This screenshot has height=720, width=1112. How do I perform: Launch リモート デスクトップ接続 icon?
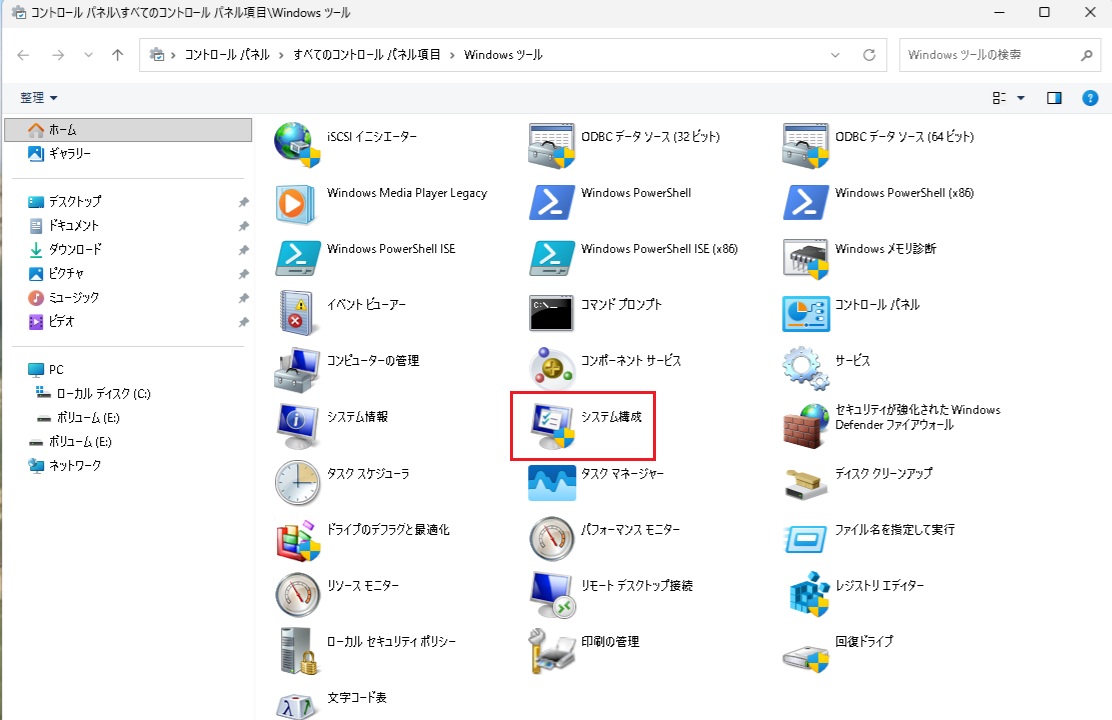(x=552, y=594)
